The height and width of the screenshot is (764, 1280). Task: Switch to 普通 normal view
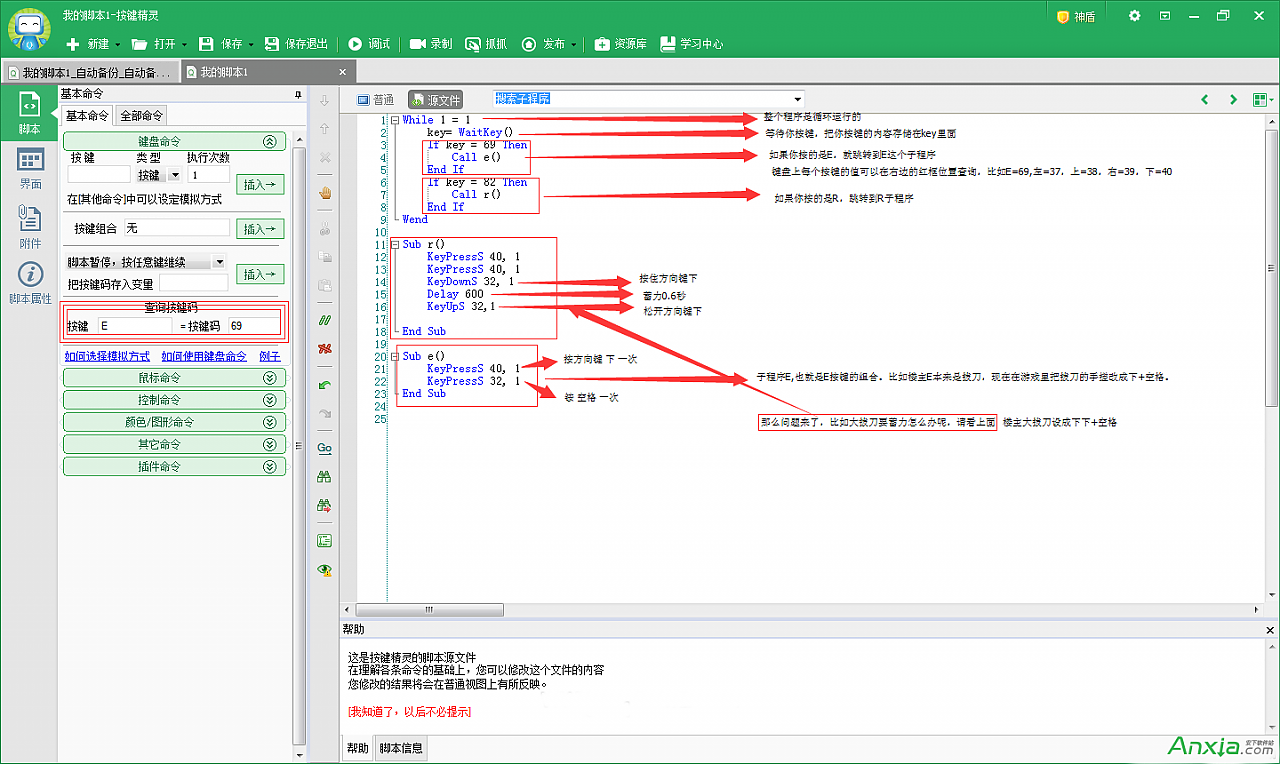[376, 100]
